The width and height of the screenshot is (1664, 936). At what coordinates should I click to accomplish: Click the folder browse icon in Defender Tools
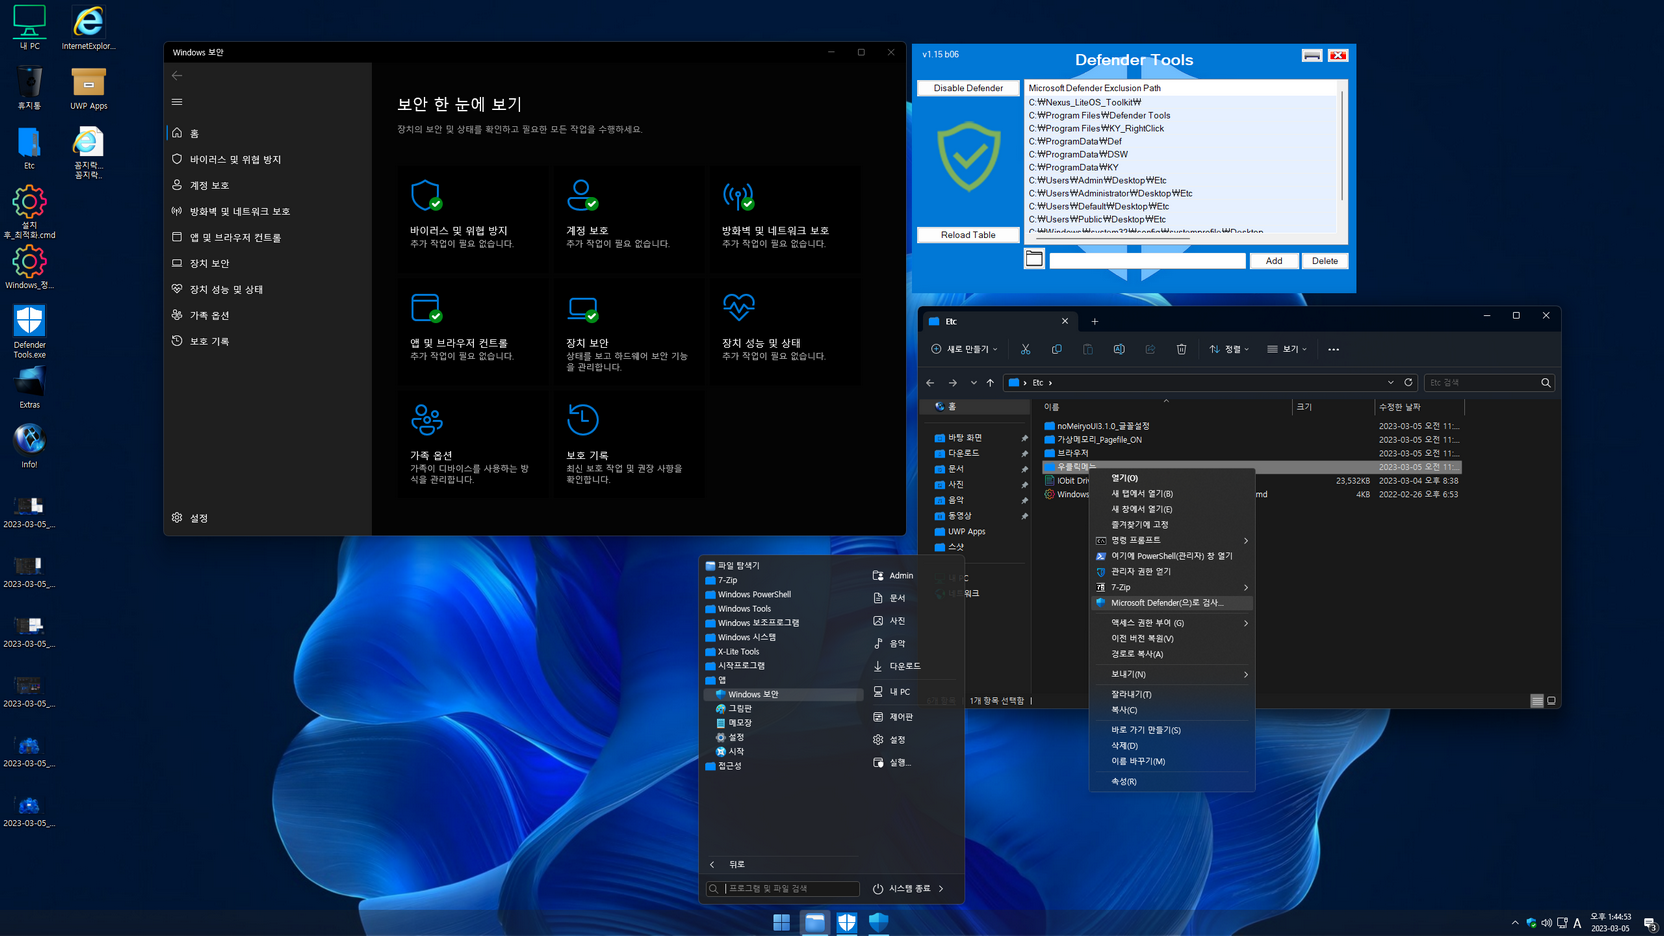1034,260
